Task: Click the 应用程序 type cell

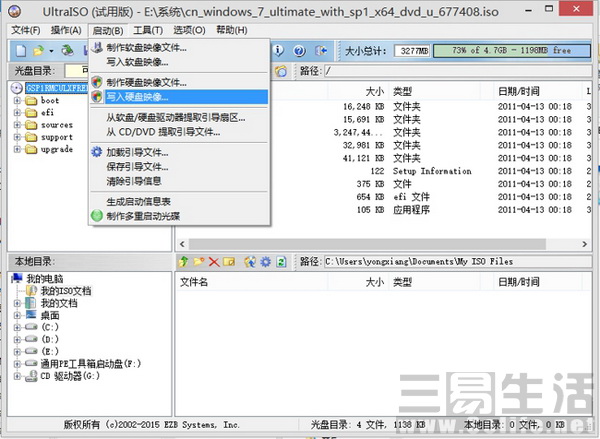Action: [x=412, y=210]
